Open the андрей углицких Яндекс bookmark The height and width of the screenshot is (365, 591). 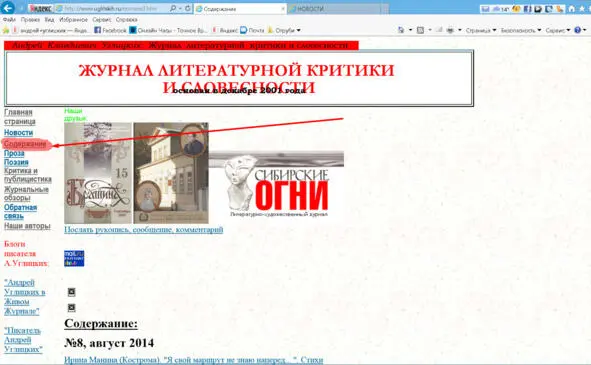[51, 30]
